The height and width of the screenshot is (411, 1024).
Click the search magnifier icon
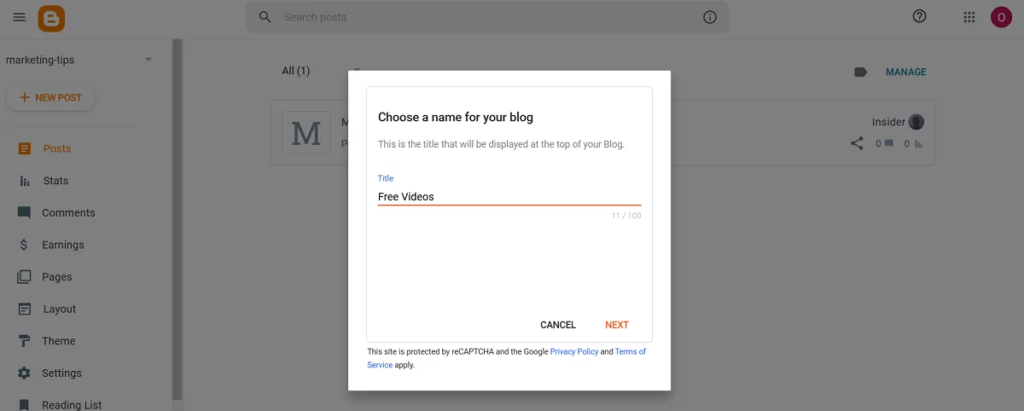pos(265,17)
